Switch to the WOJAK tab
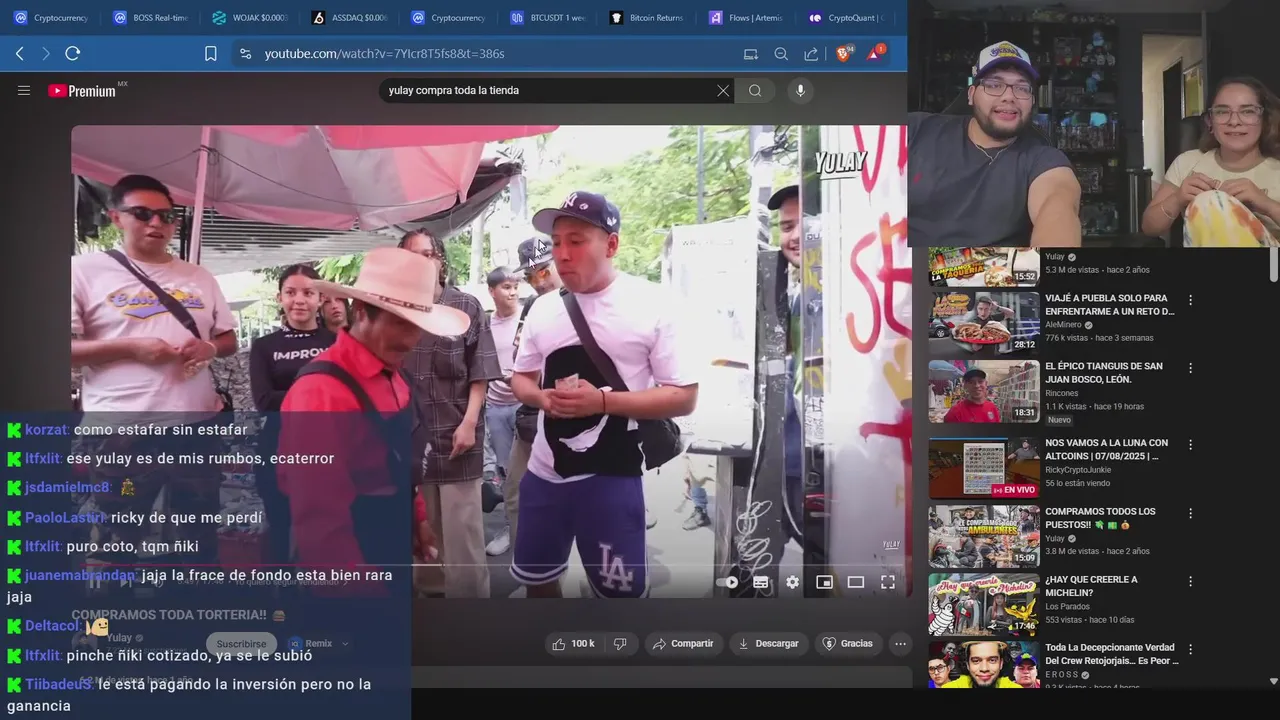This screenshot has height=720, width=1280. point(250,18)
